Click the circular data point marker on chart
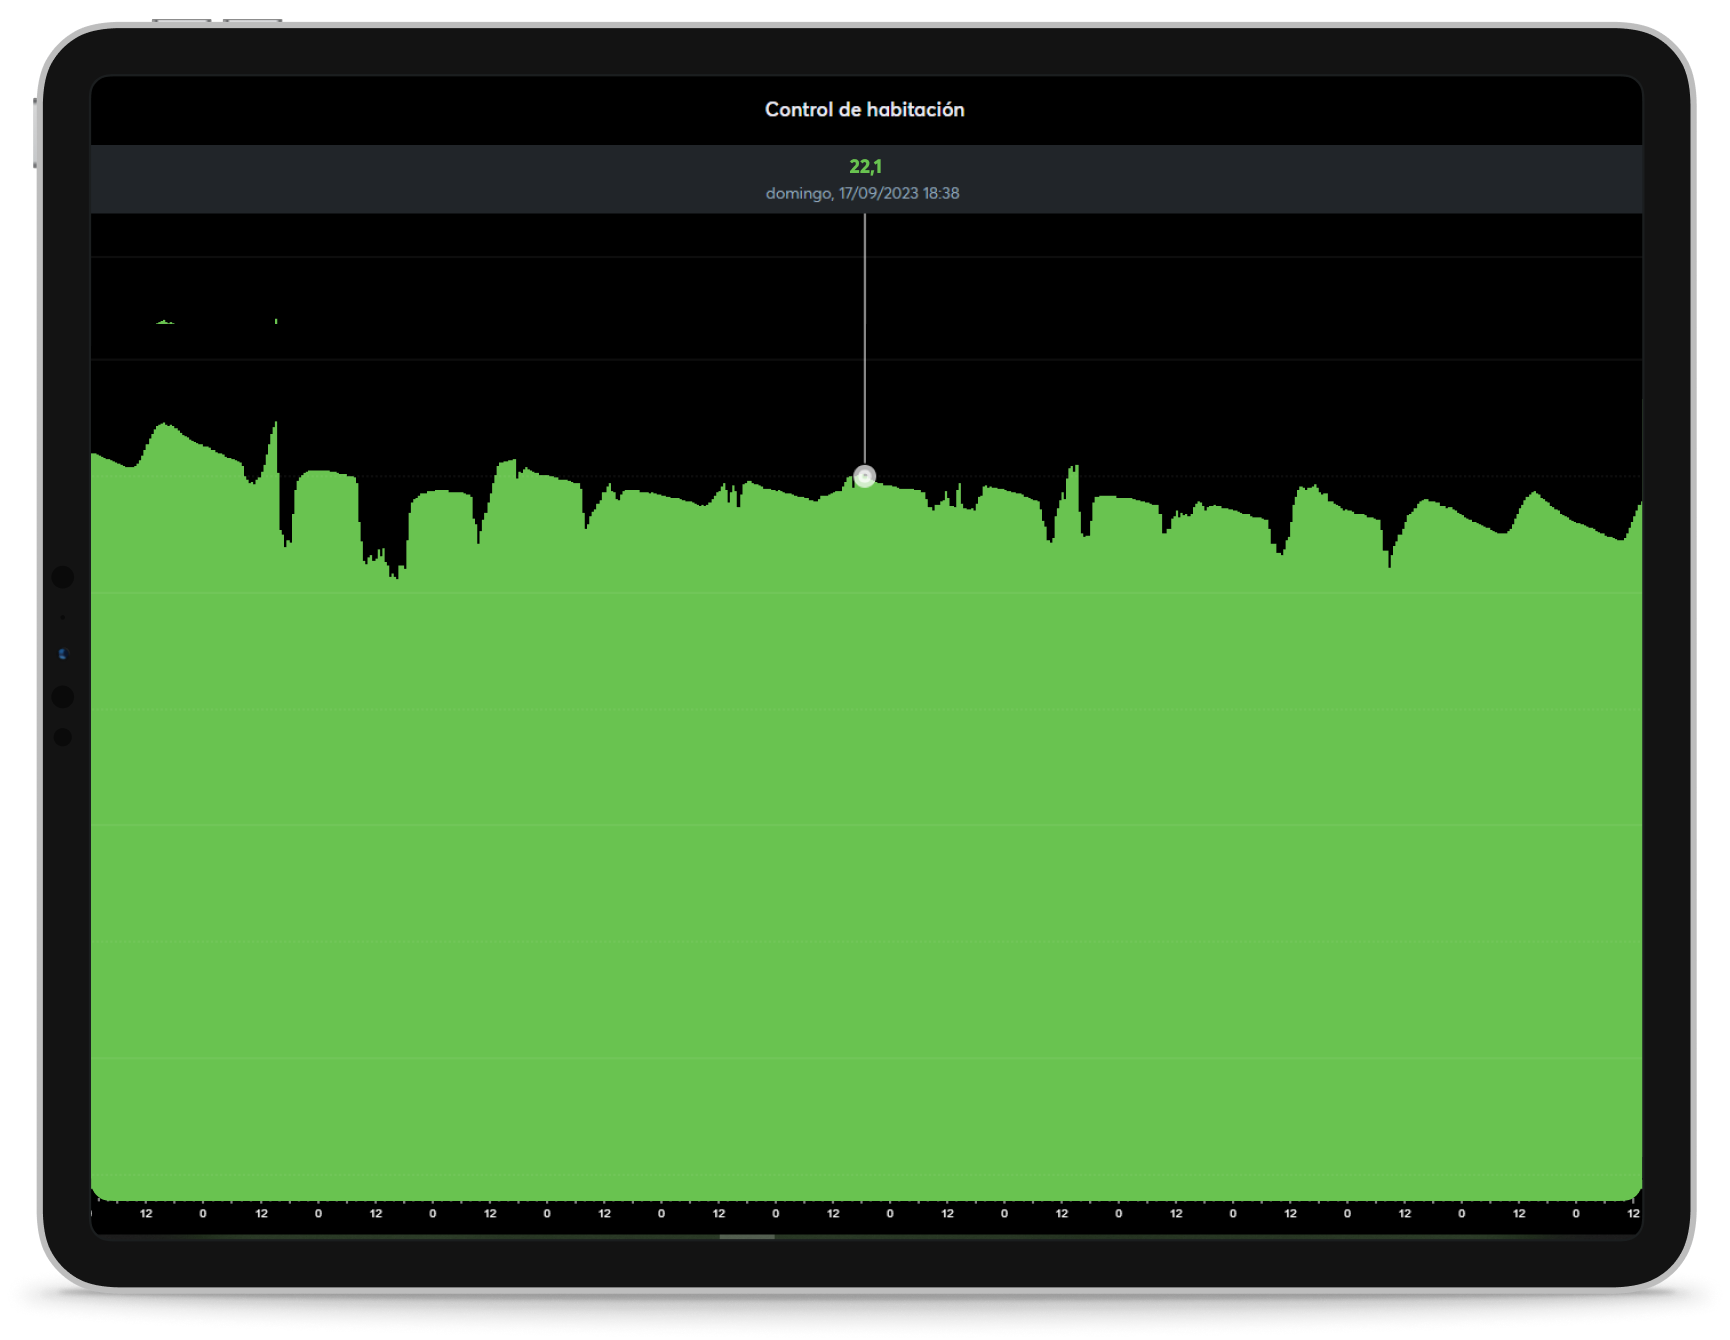 [x=865, y=476]
